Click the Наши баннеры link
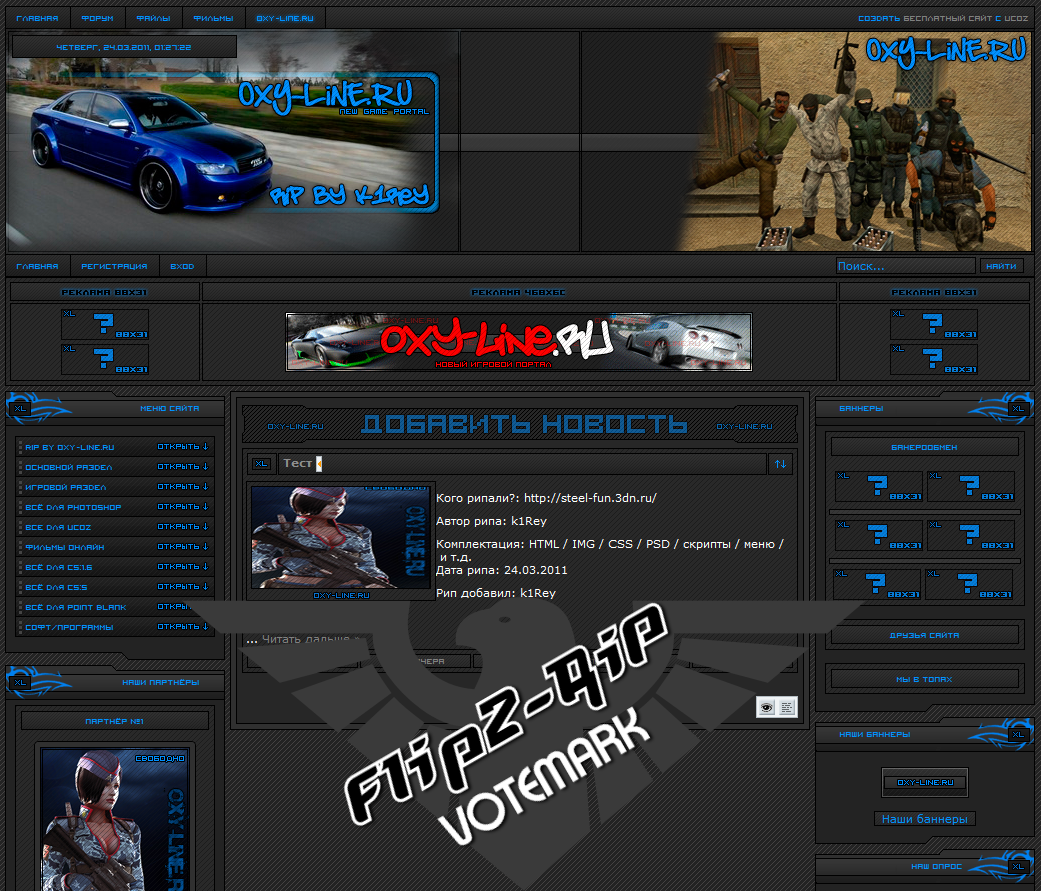The height and width of the screenshot is (891, 1041). (924, 819)
